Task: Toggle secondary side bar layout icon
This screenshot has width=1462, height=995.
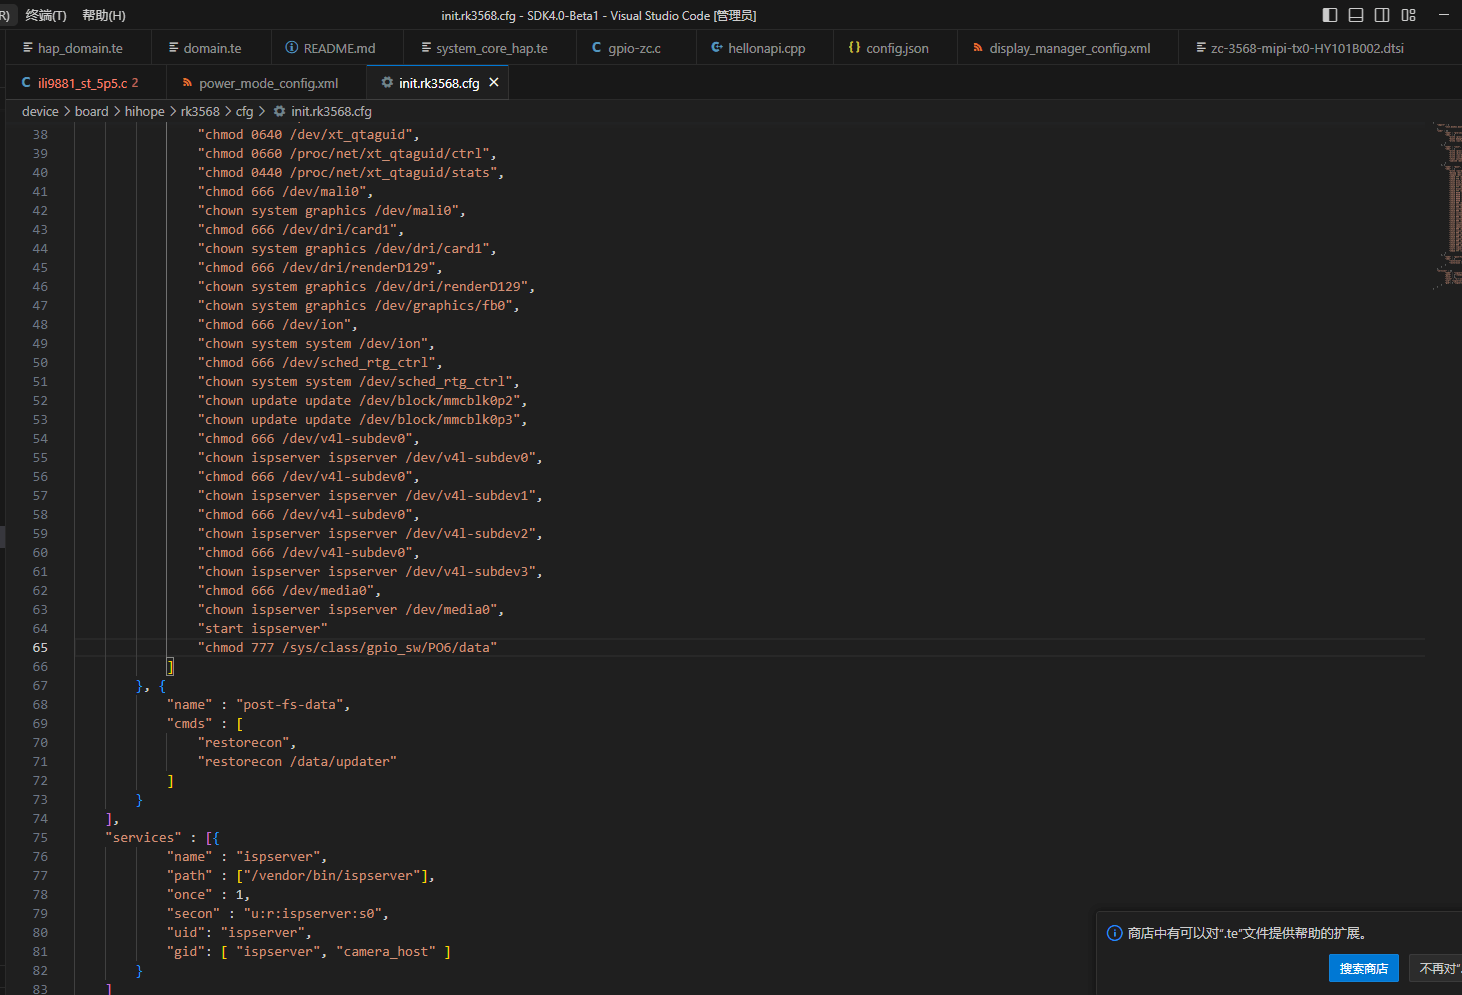Action: pyautogui.click(x=1382, y=15)
